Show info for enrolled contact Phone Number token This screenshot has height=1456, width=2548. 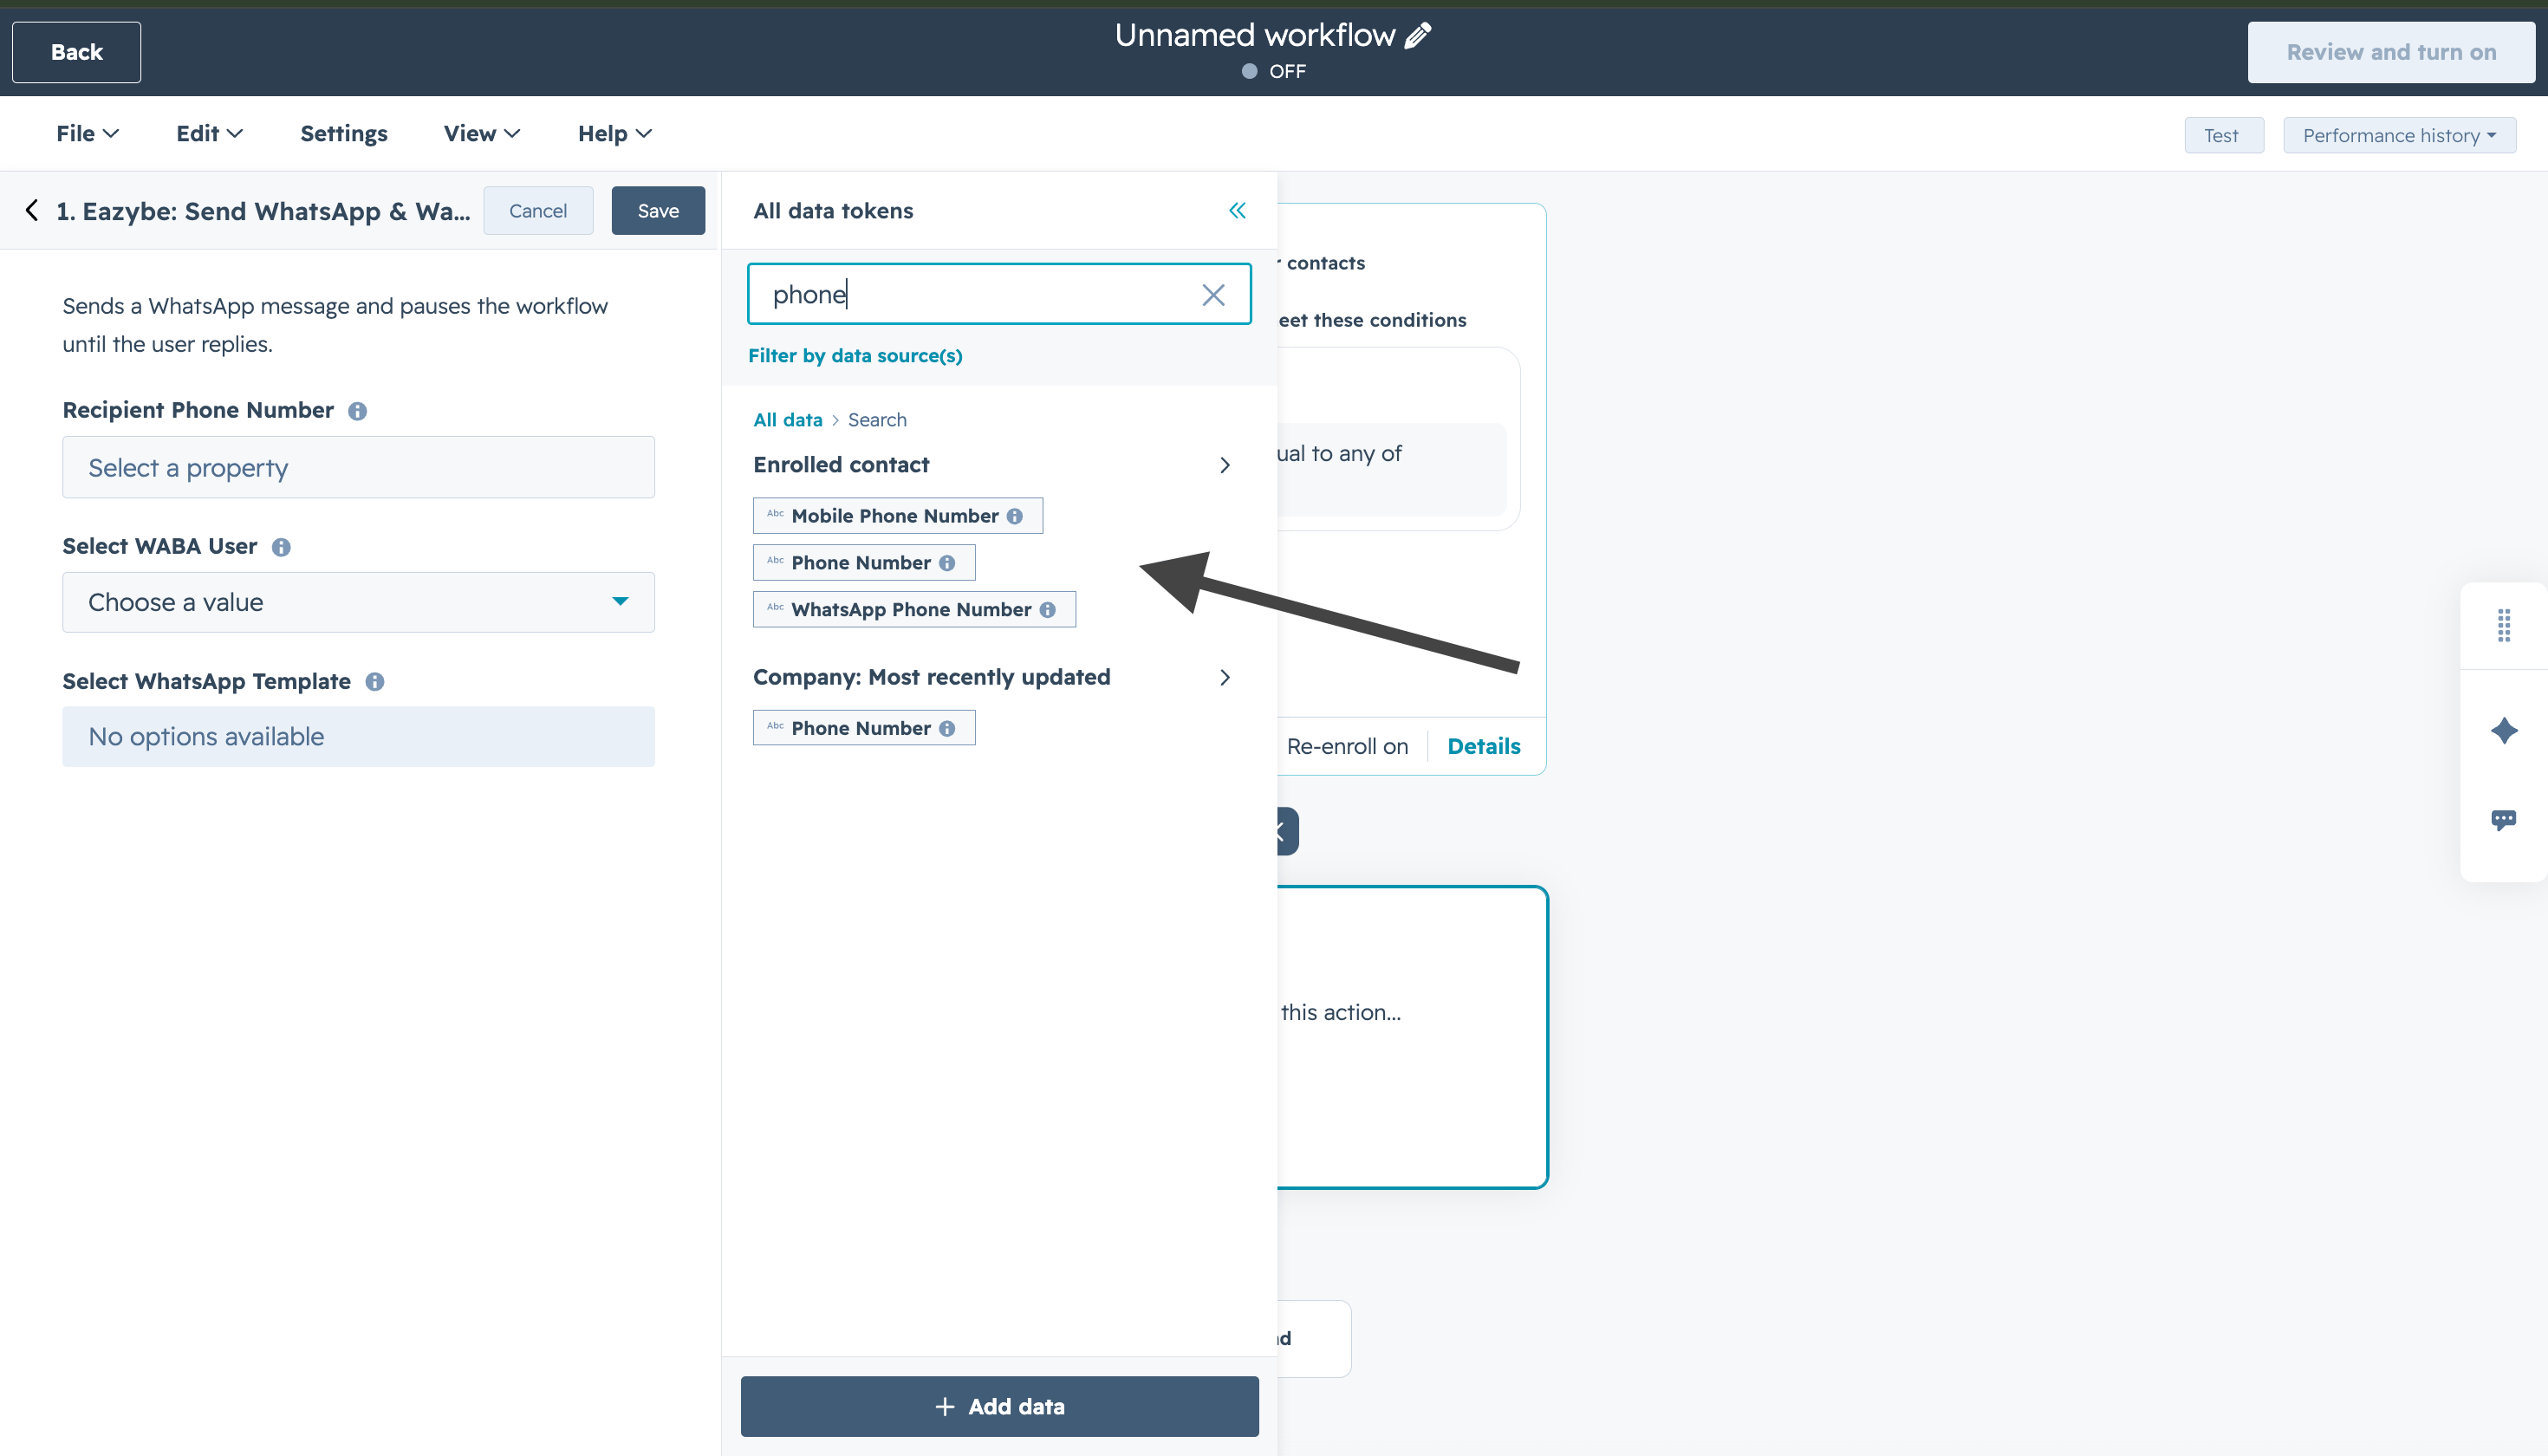pyautogui.click(x=947, y=563)
